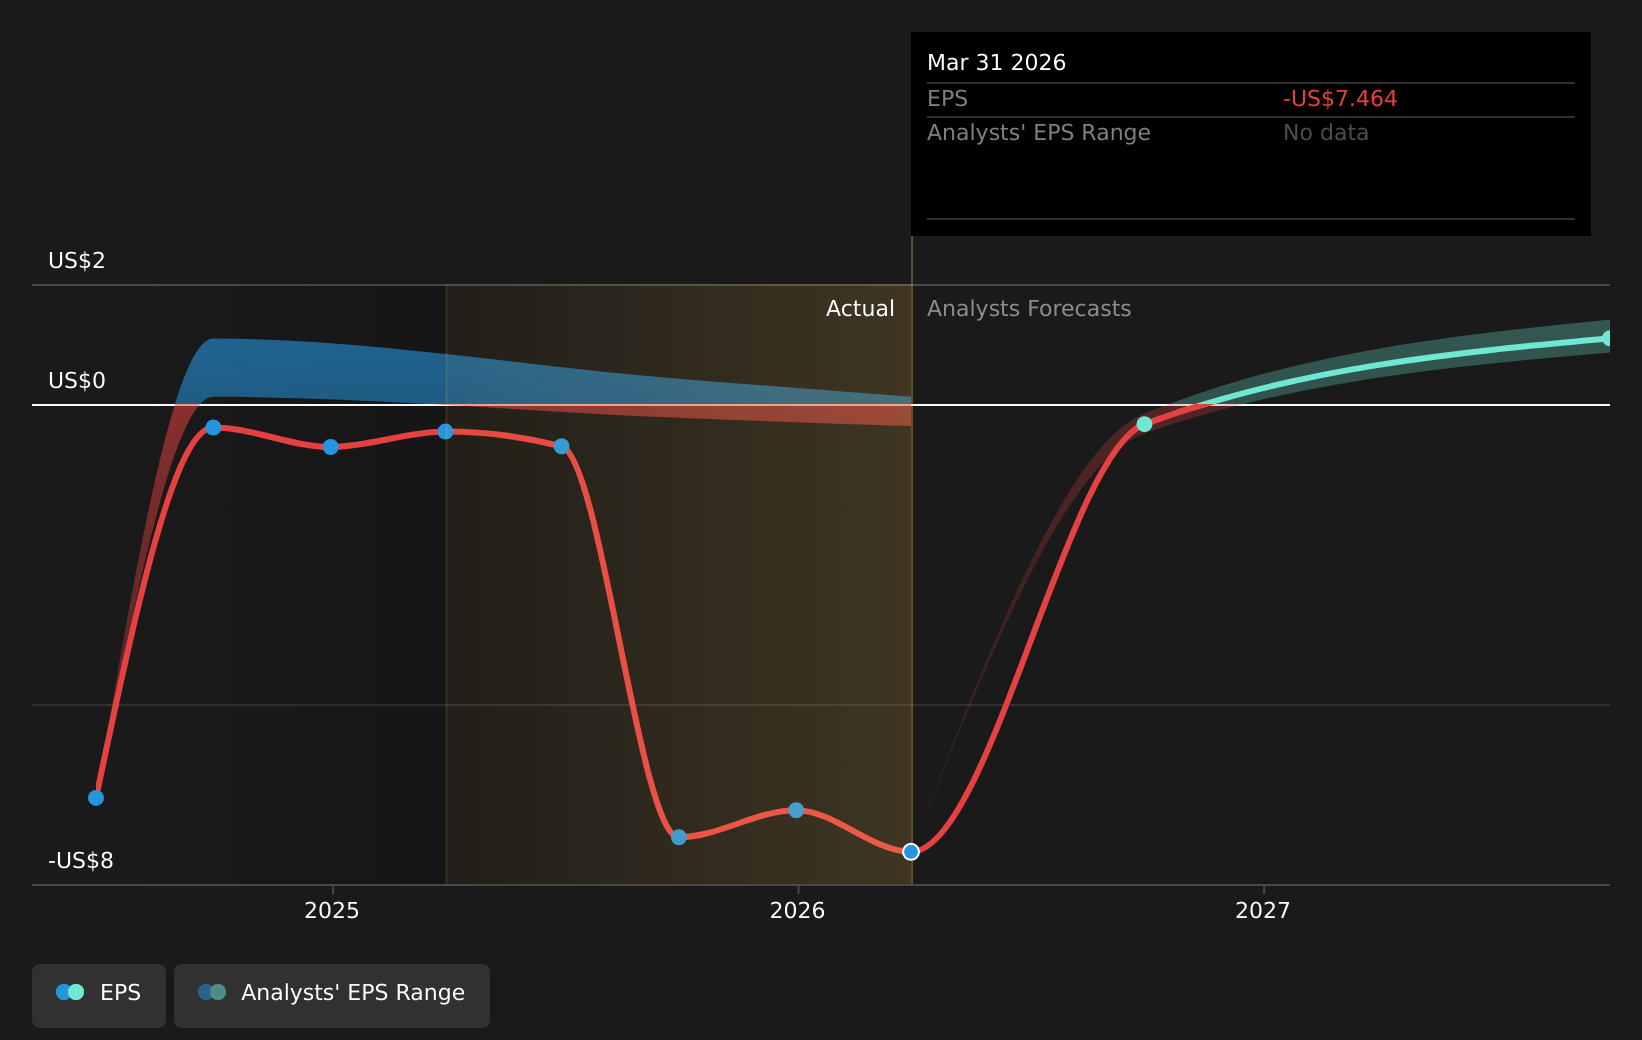Click the 2027 axis label
1642x1040 pixels.
pos(1263,910)
